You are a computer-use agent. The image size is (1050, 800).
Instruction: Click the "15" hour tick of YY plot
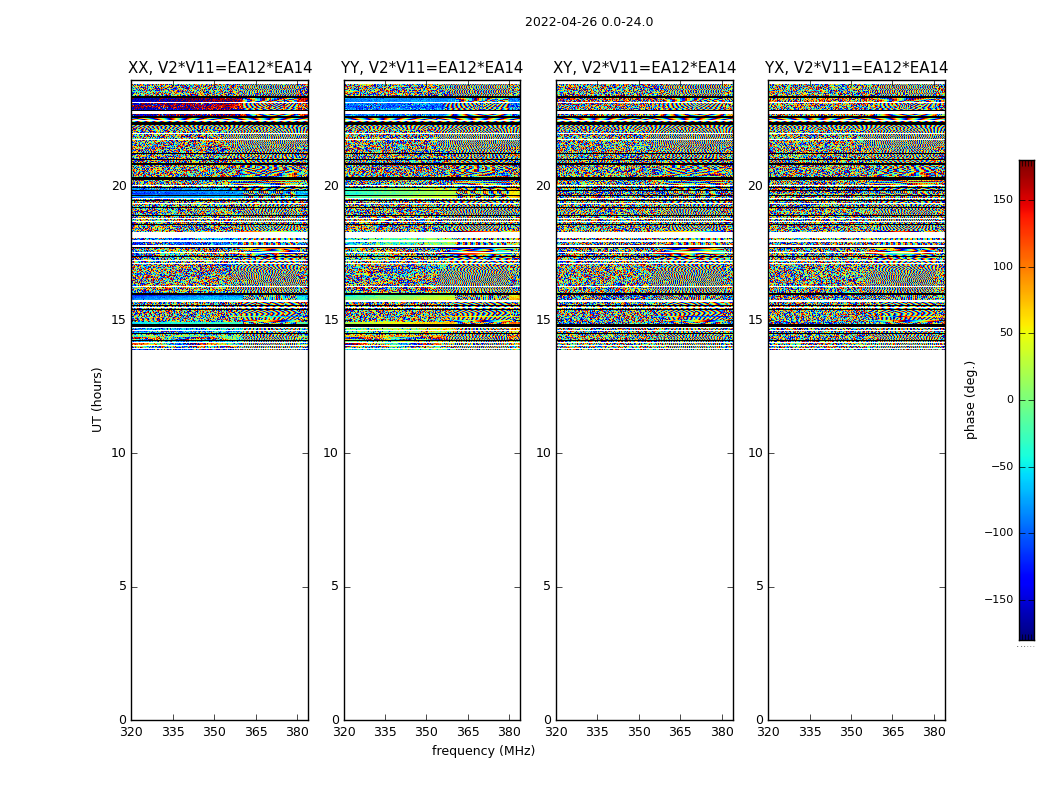point(331,320)
